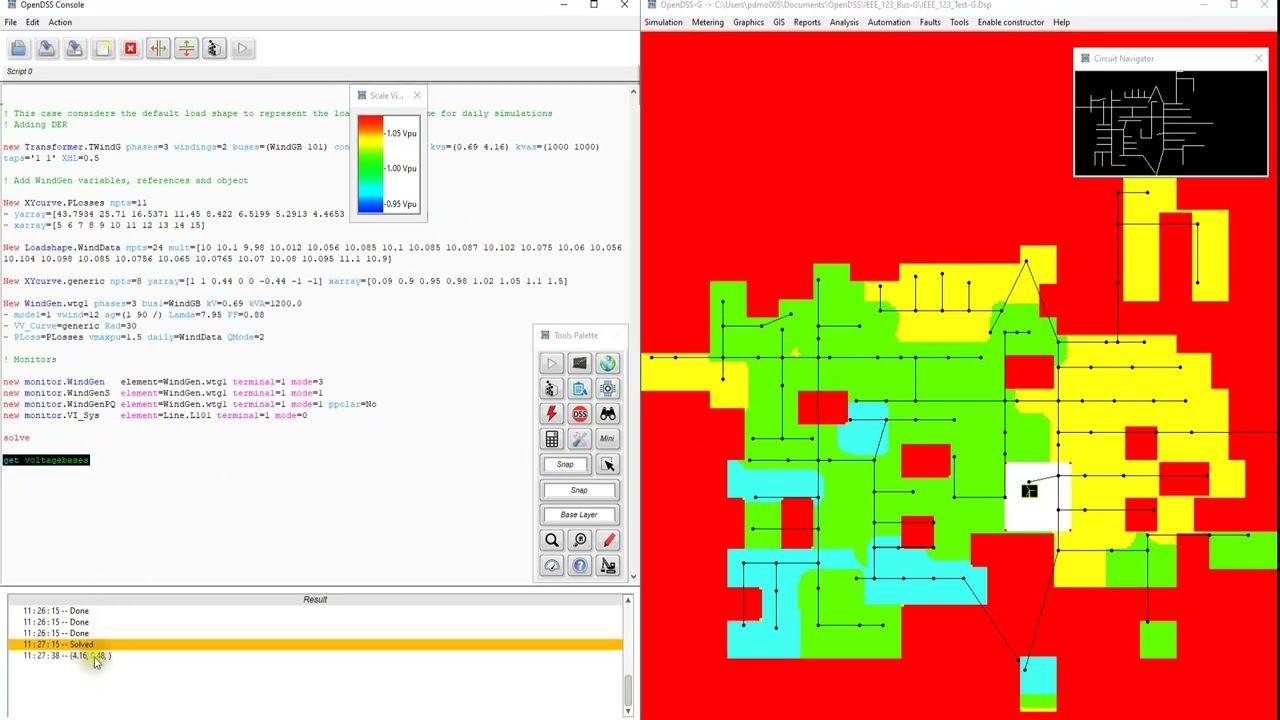The height and width of the screenshot is (720, 1280).
Task: Click the horizontal split arrows icon
Action: click(x=186, y=48)
